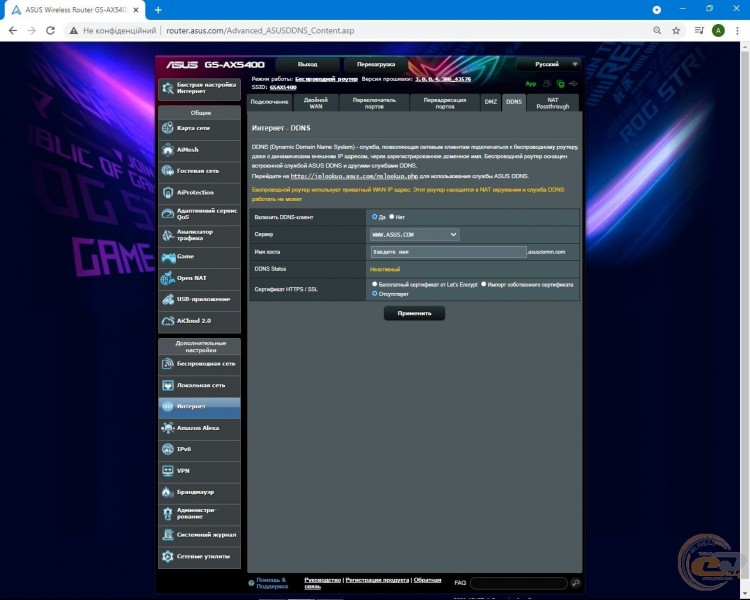Viewport: 750px width, 600px height.
Task: Open IPv6 sidebar icon
Action: [x=167, y=449]
